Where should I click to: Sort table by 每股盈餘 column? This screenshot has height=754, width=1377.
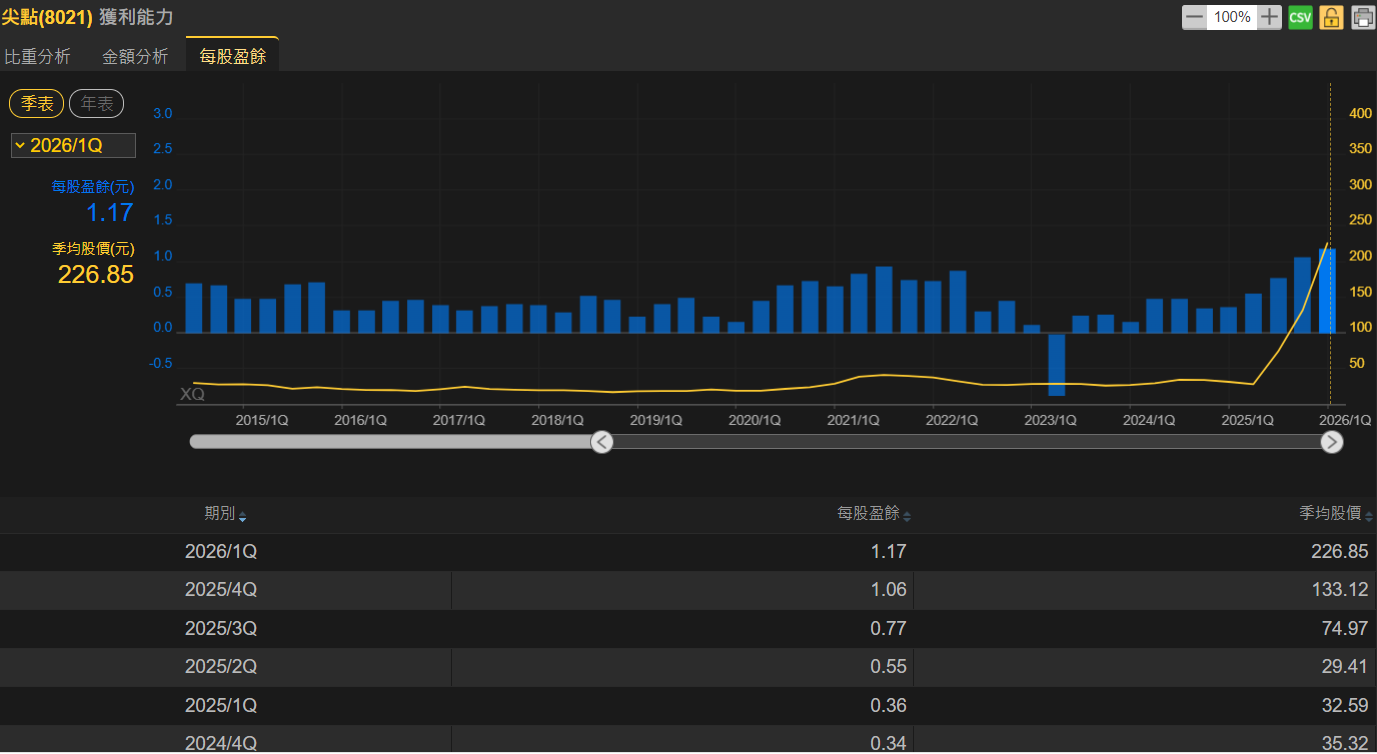pyautogui.click(x=874, y=514)
